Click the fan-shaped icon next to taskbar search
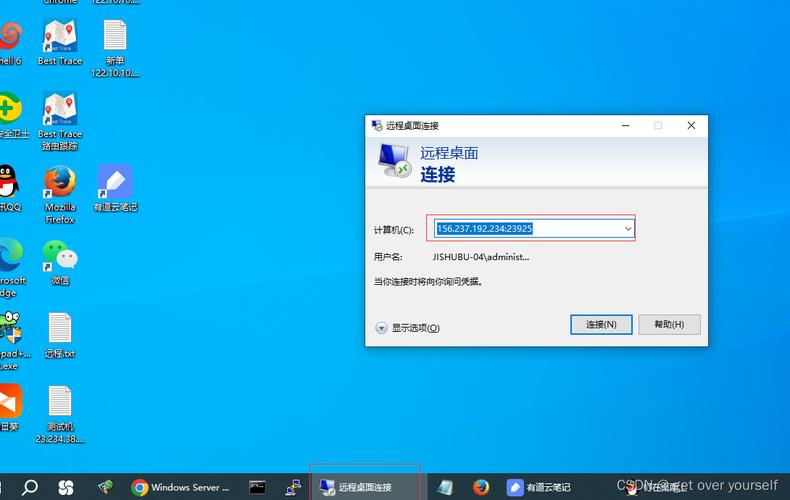The image size is (790, 500). (x=66, y=487)
